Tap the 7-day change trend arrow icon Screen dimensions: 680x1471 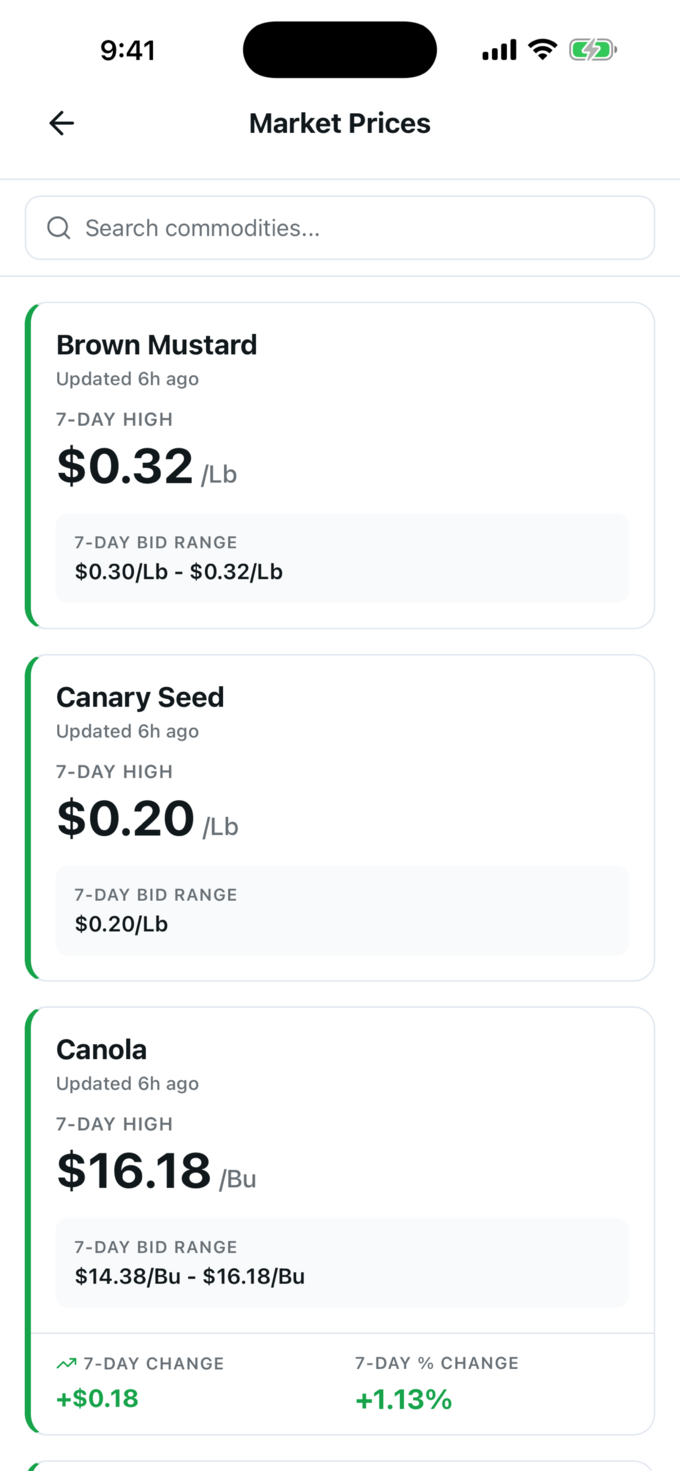point(67,1363)
